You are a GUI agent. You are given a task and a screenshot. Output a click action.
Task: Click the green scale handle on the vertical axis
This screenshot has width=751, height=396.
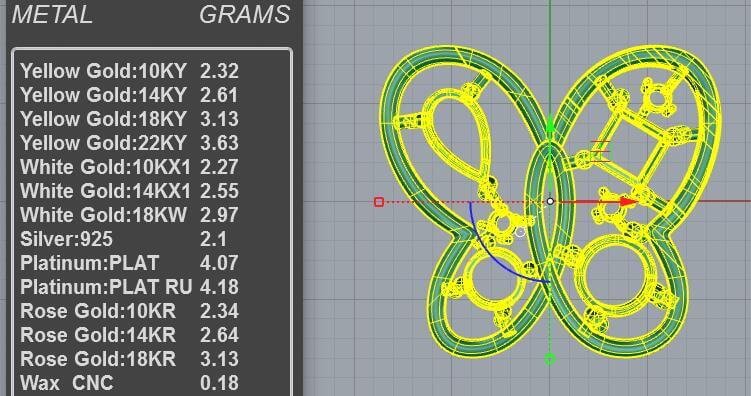[550, 359]
